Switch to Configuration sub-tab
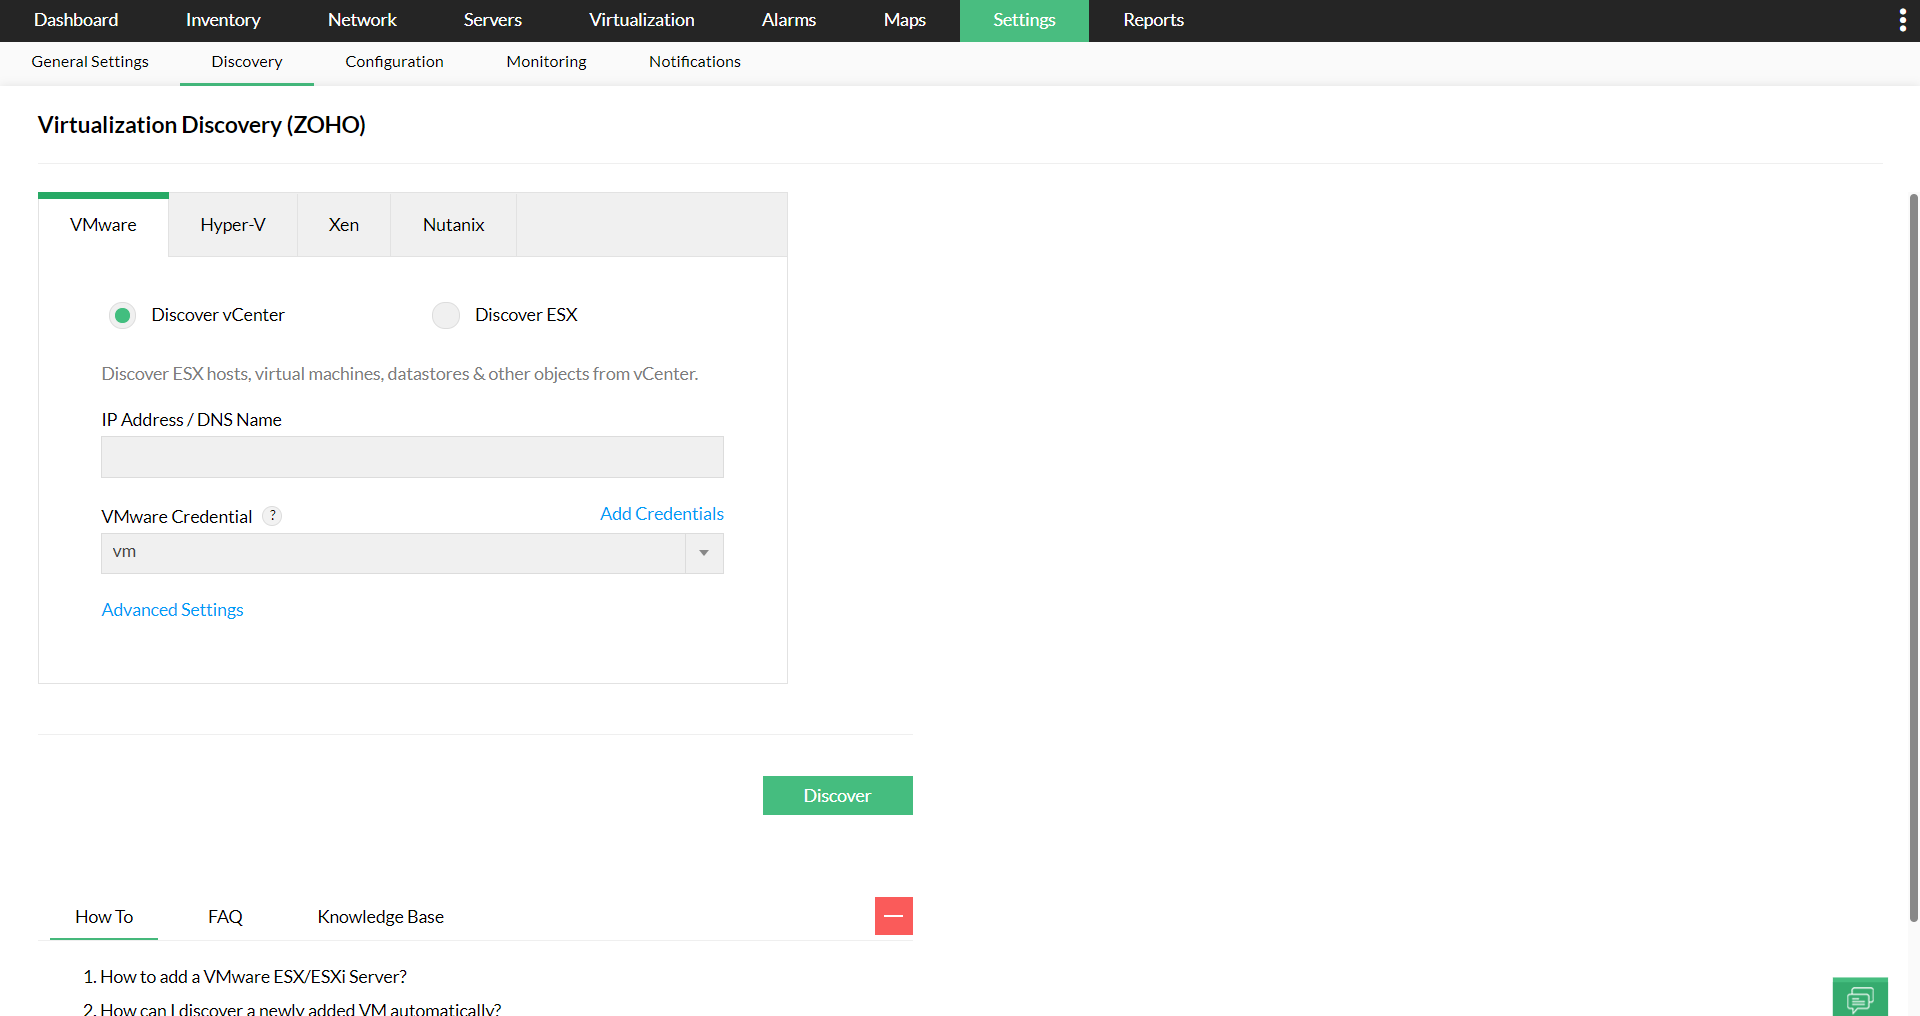Viewport: 1920px width, 1016px height. [395, 62]
